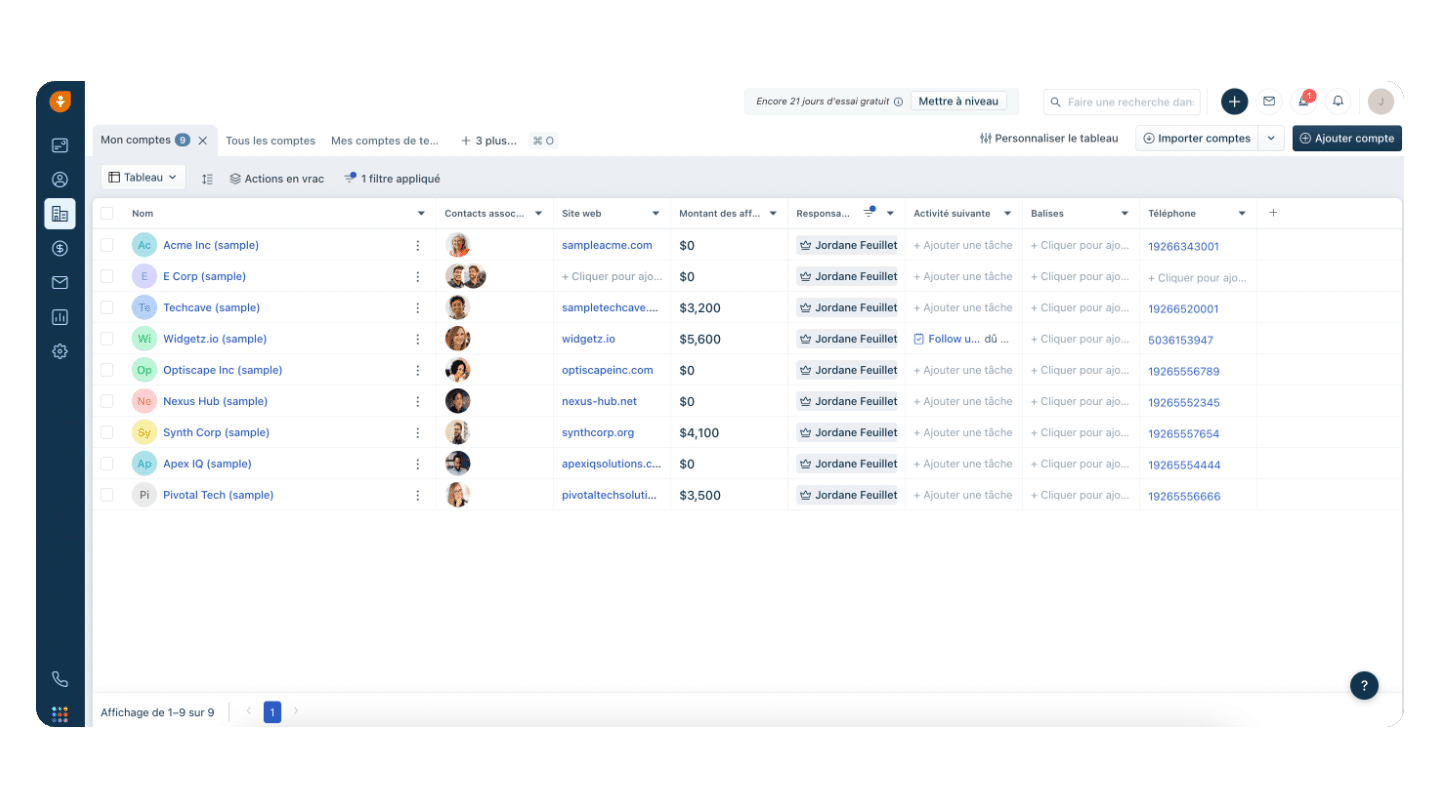The image size is (1440, 810).
Task: Check the Nexus Hub row checkbox
Action: [x=107, y=401]
